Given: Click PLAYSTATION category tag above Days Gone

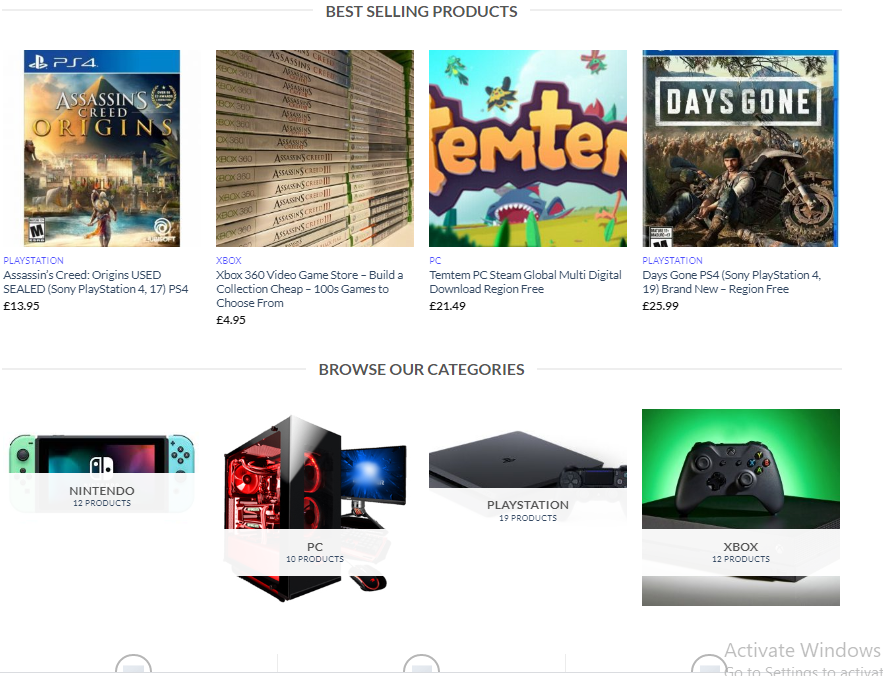Looking at the screenshot, I should tap(672, 260).
